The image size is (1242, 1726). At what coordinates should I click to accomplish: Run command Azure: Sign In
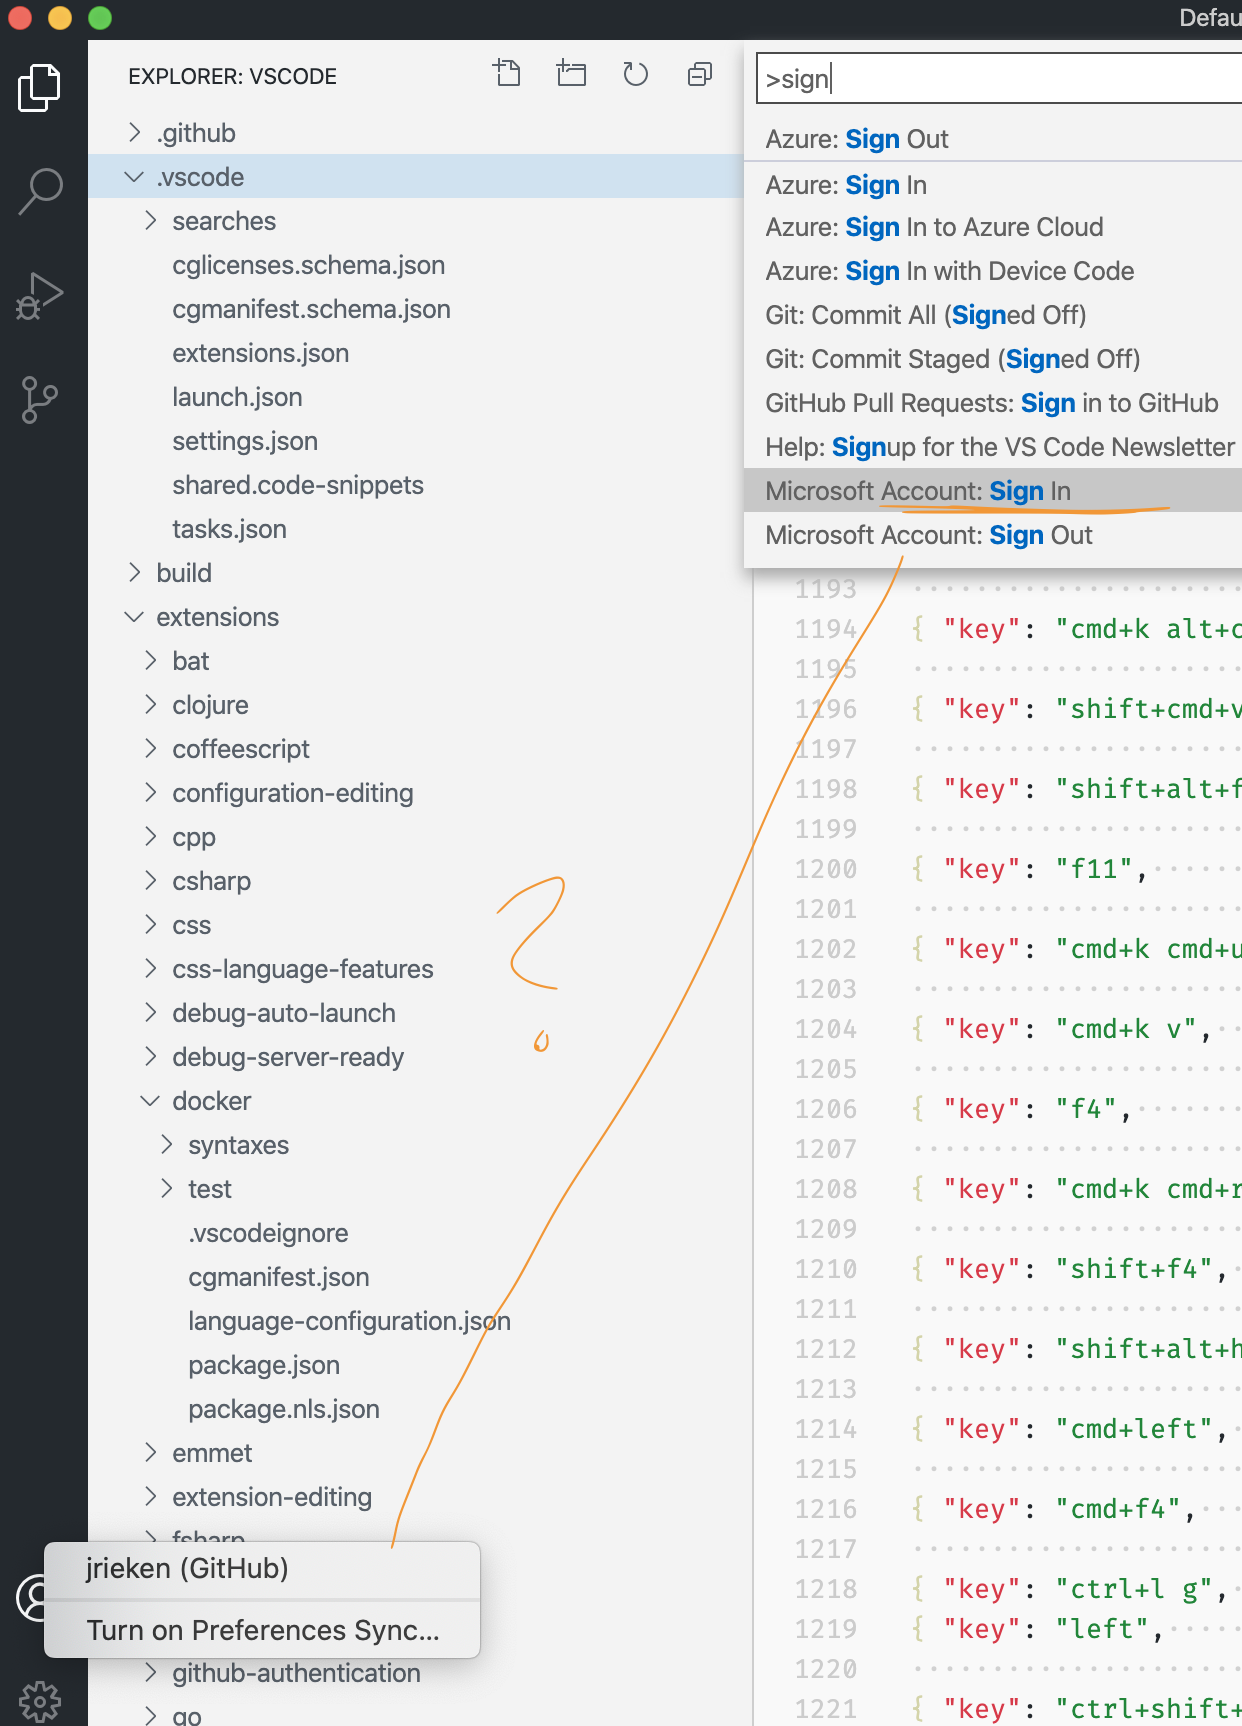[993, 185]
